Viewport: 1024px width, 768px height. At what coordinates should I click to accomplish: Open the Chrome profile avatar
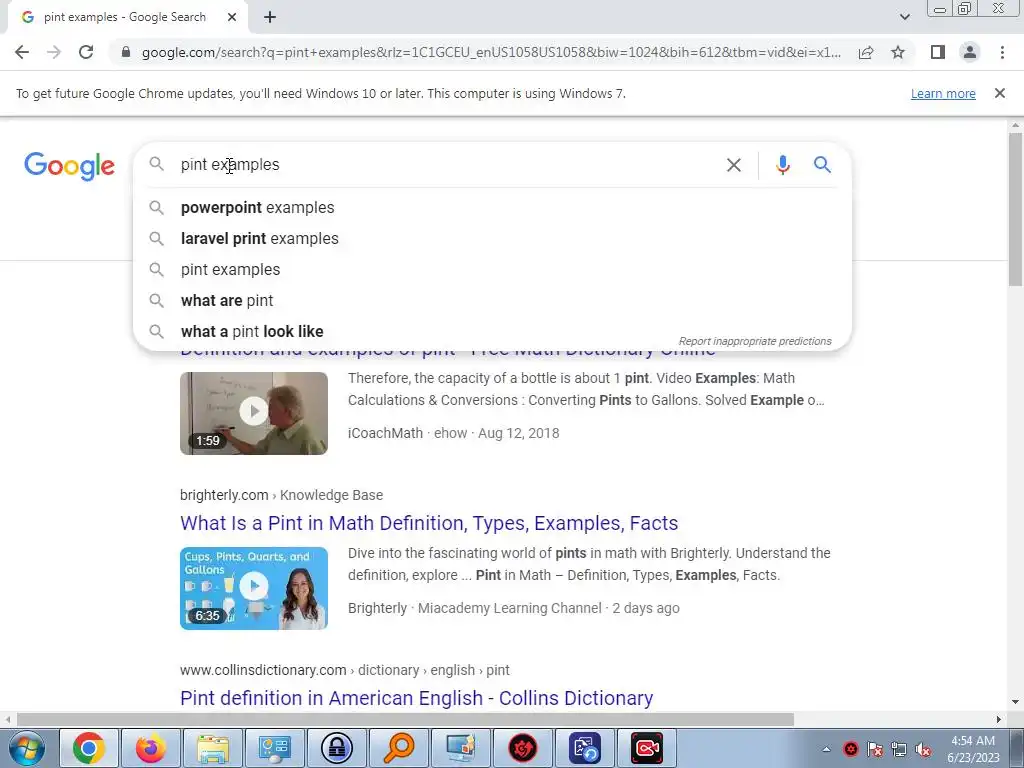[970, 52]
